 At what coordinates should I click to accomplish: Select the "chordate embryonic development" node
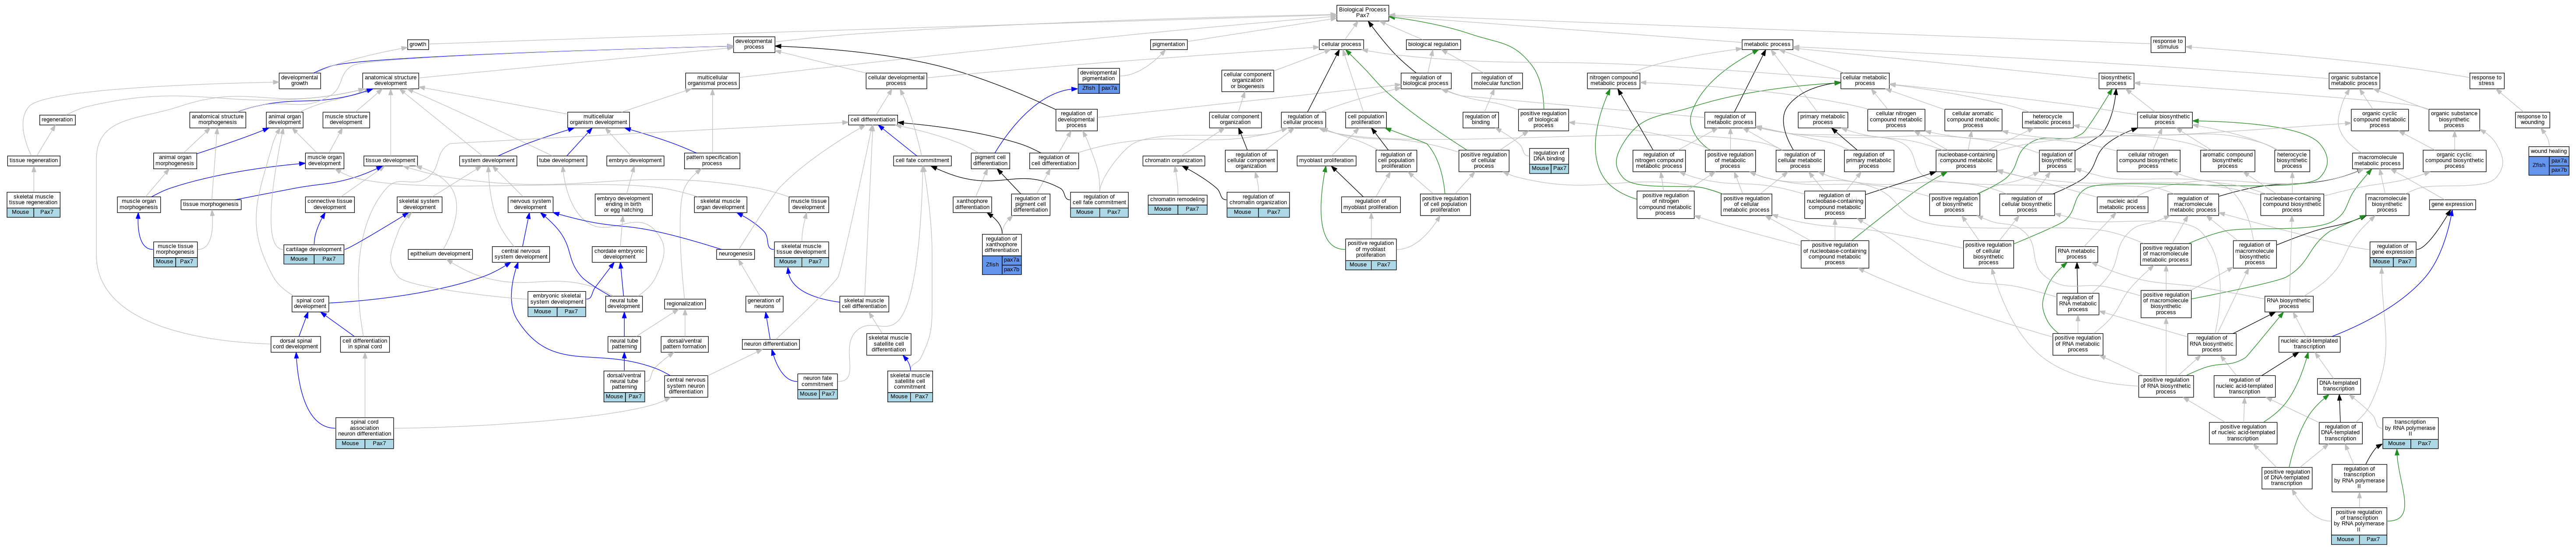619,254
